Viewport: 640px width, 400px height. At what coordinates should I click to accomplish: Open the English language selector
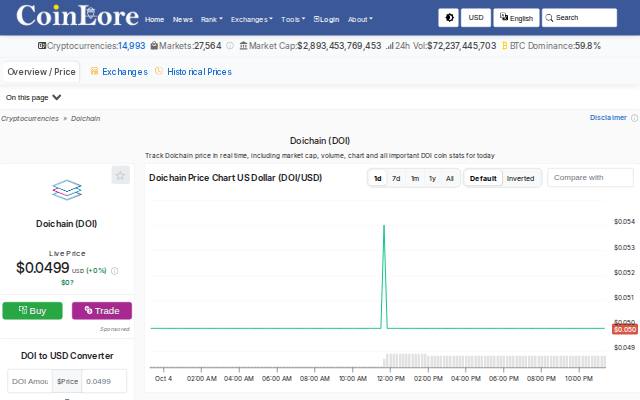[516, 18]
